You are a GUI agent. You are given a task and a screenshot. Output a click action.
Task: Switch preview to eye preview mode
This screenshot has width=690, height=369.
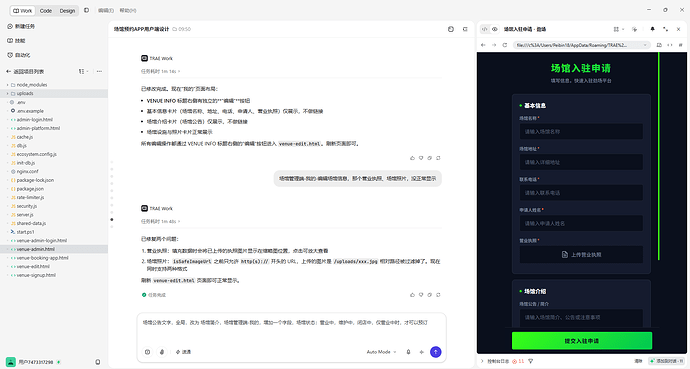pos(495,29)
